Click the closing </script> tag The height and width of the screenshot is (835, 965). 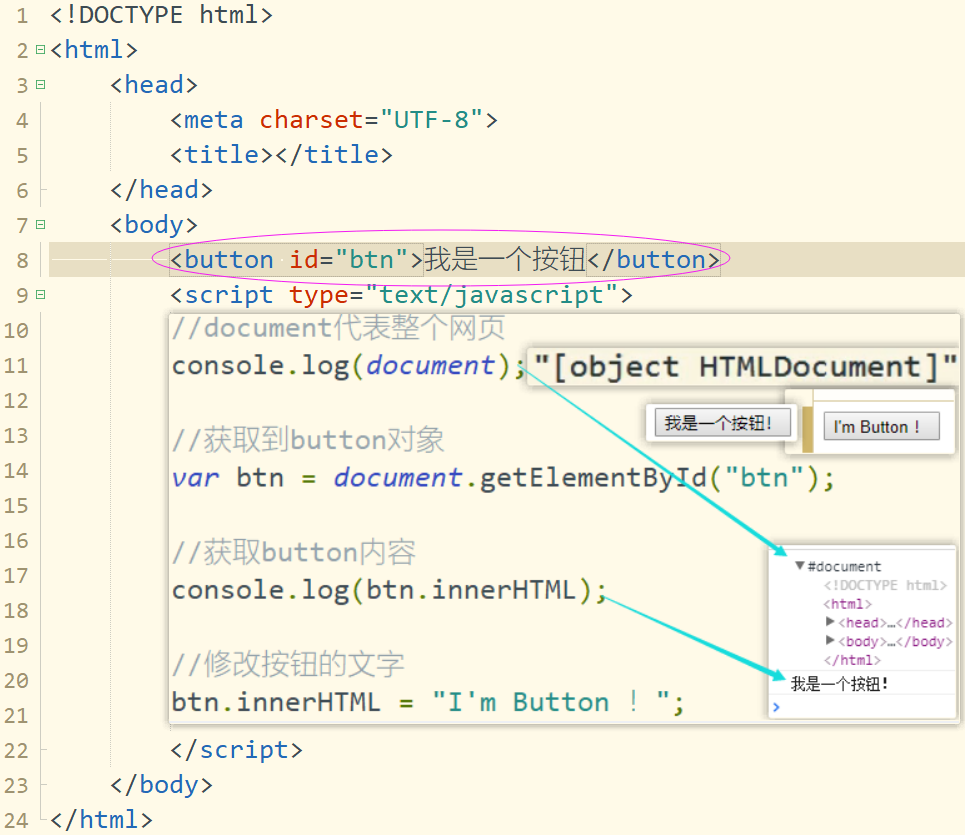click(236, 750)
